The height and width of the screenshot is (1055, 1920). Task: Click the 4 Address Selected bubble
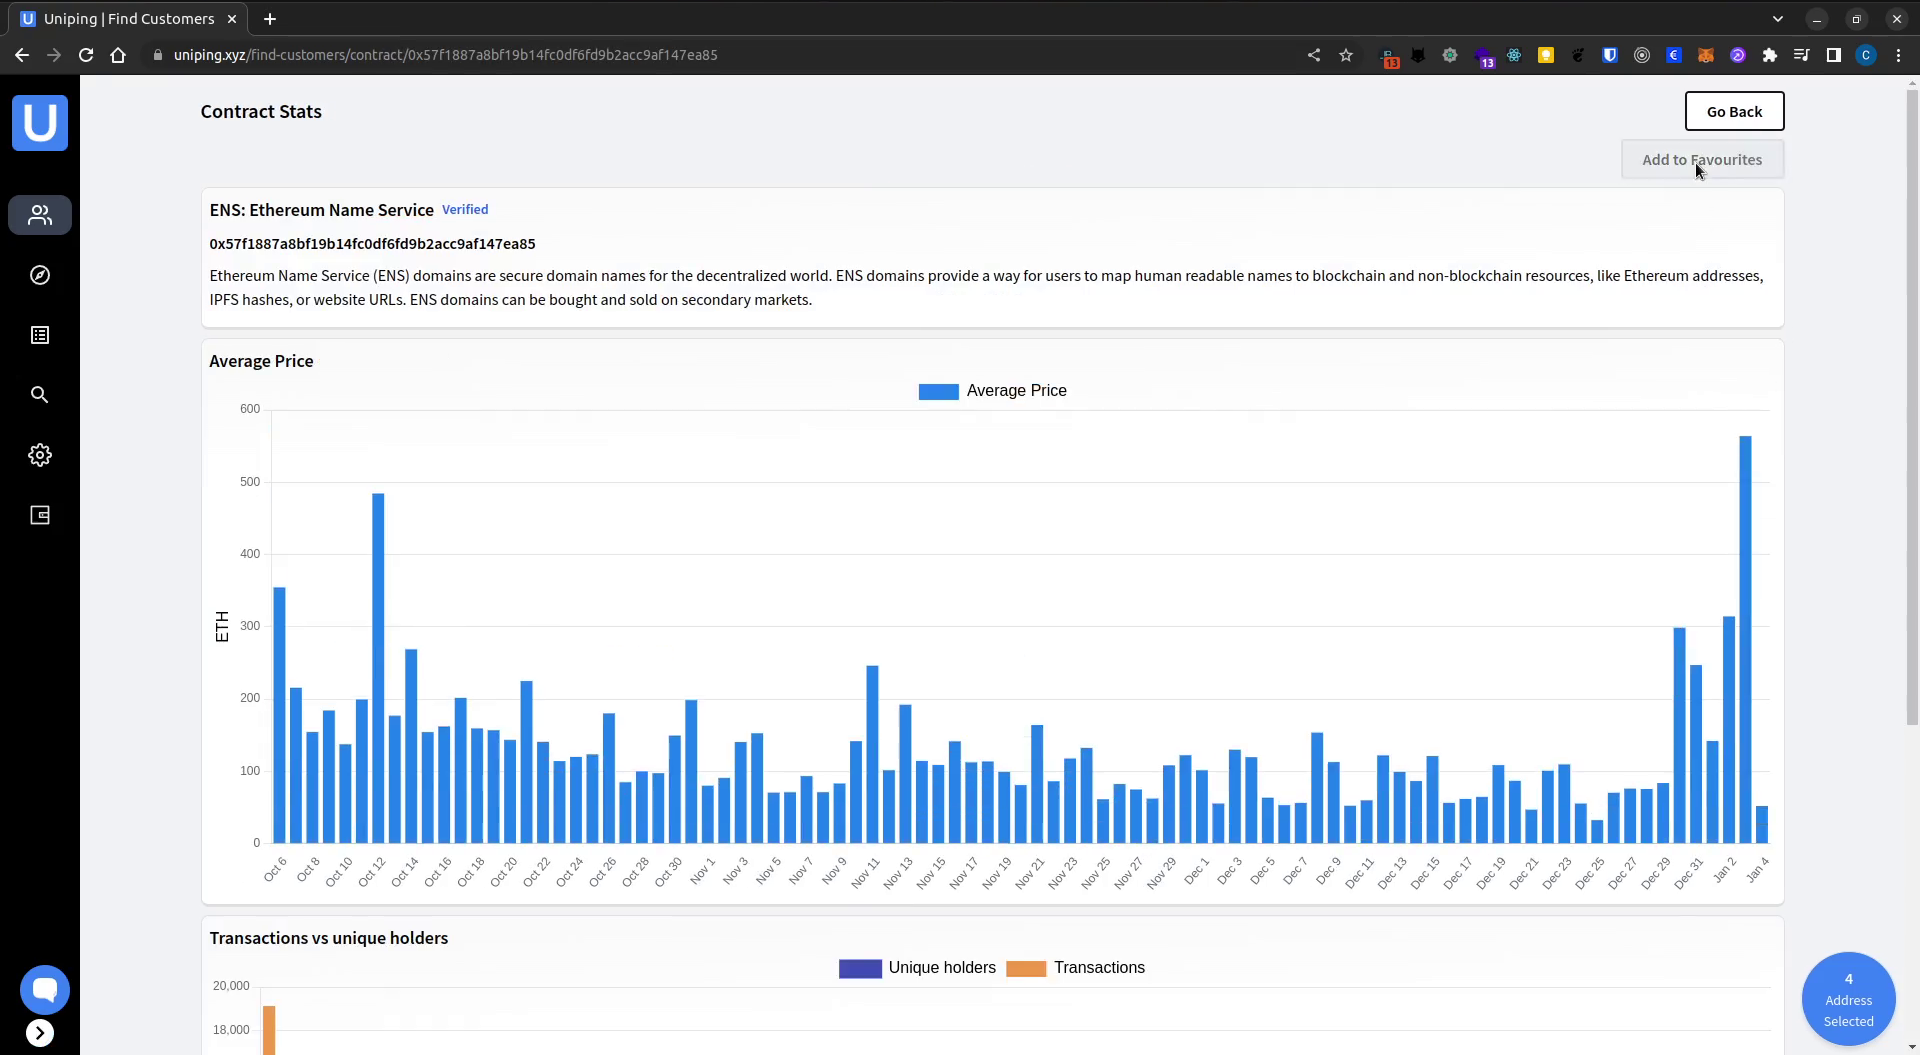[x=1848, y=999]
